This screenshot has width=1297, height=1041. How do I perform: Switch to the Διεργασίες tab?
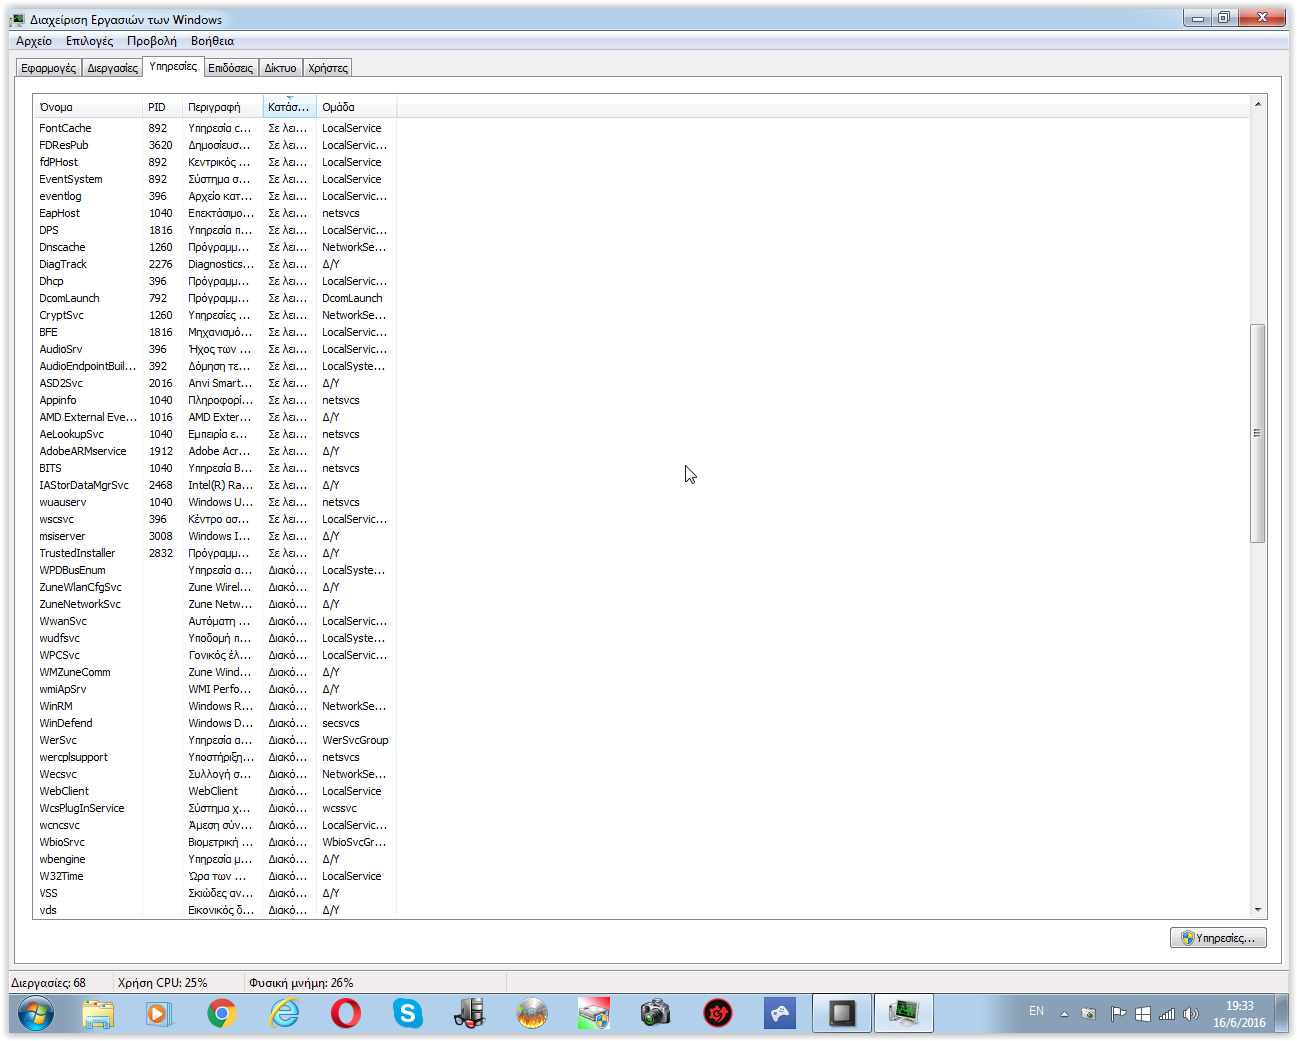pyautogui.click(x=112, y=68)
